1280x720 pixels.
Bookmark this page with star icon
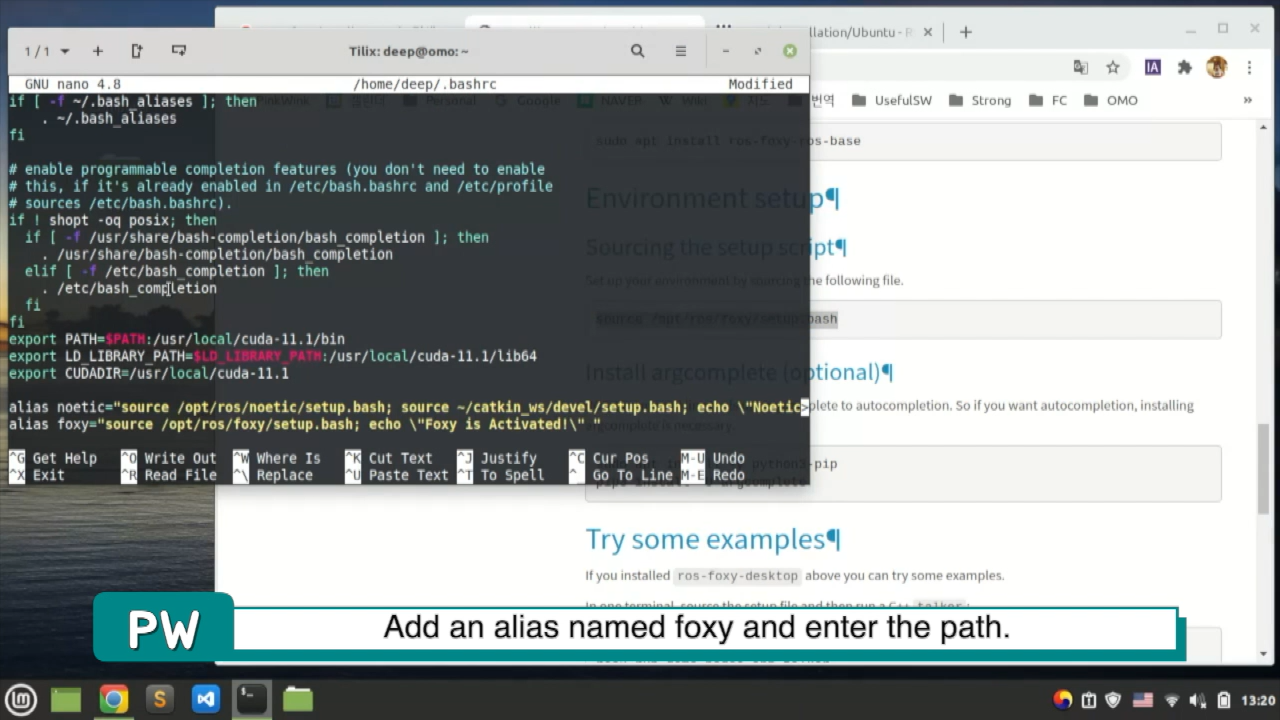[1112, 67]
